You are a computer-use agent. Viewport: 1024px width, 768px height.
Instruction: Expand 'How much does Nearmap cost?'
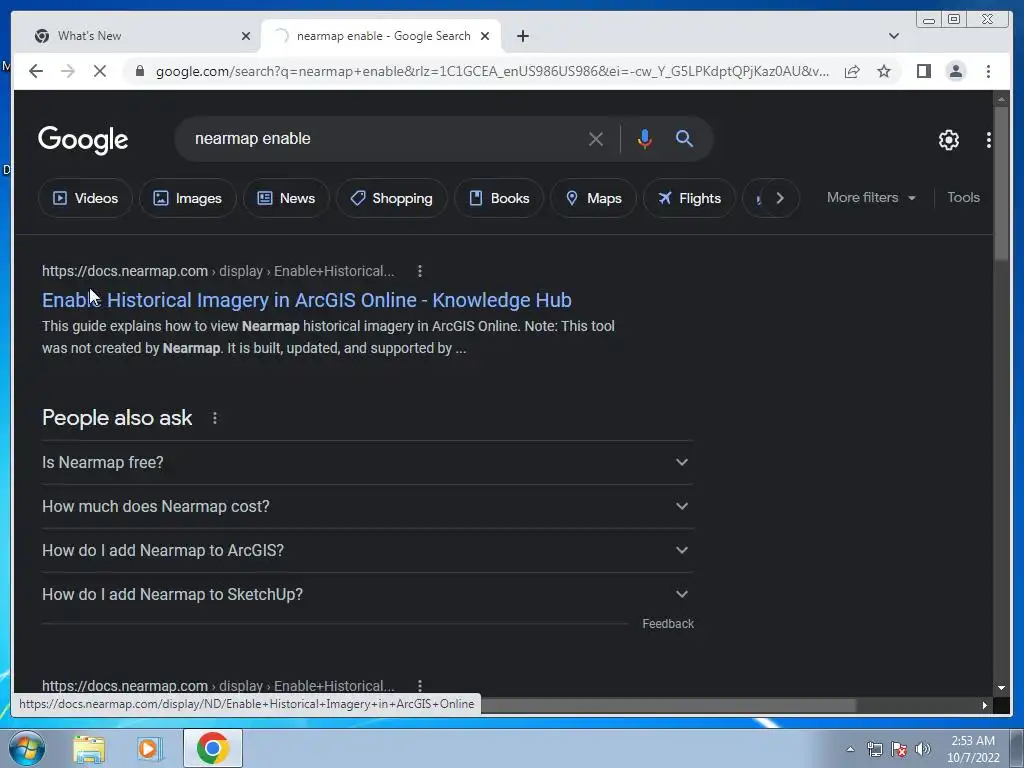[366, 506]
